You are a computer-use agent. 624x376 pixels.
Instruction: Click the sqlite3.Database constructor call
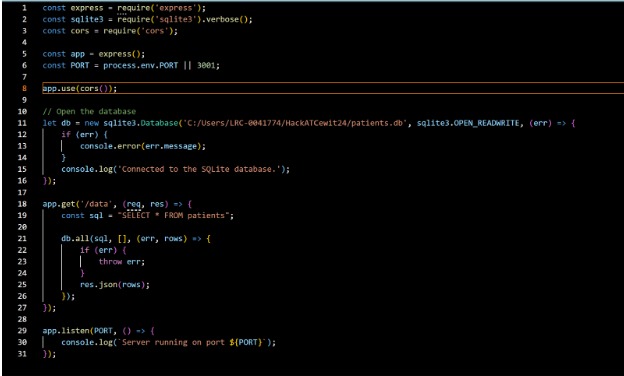tap(140, 123)
